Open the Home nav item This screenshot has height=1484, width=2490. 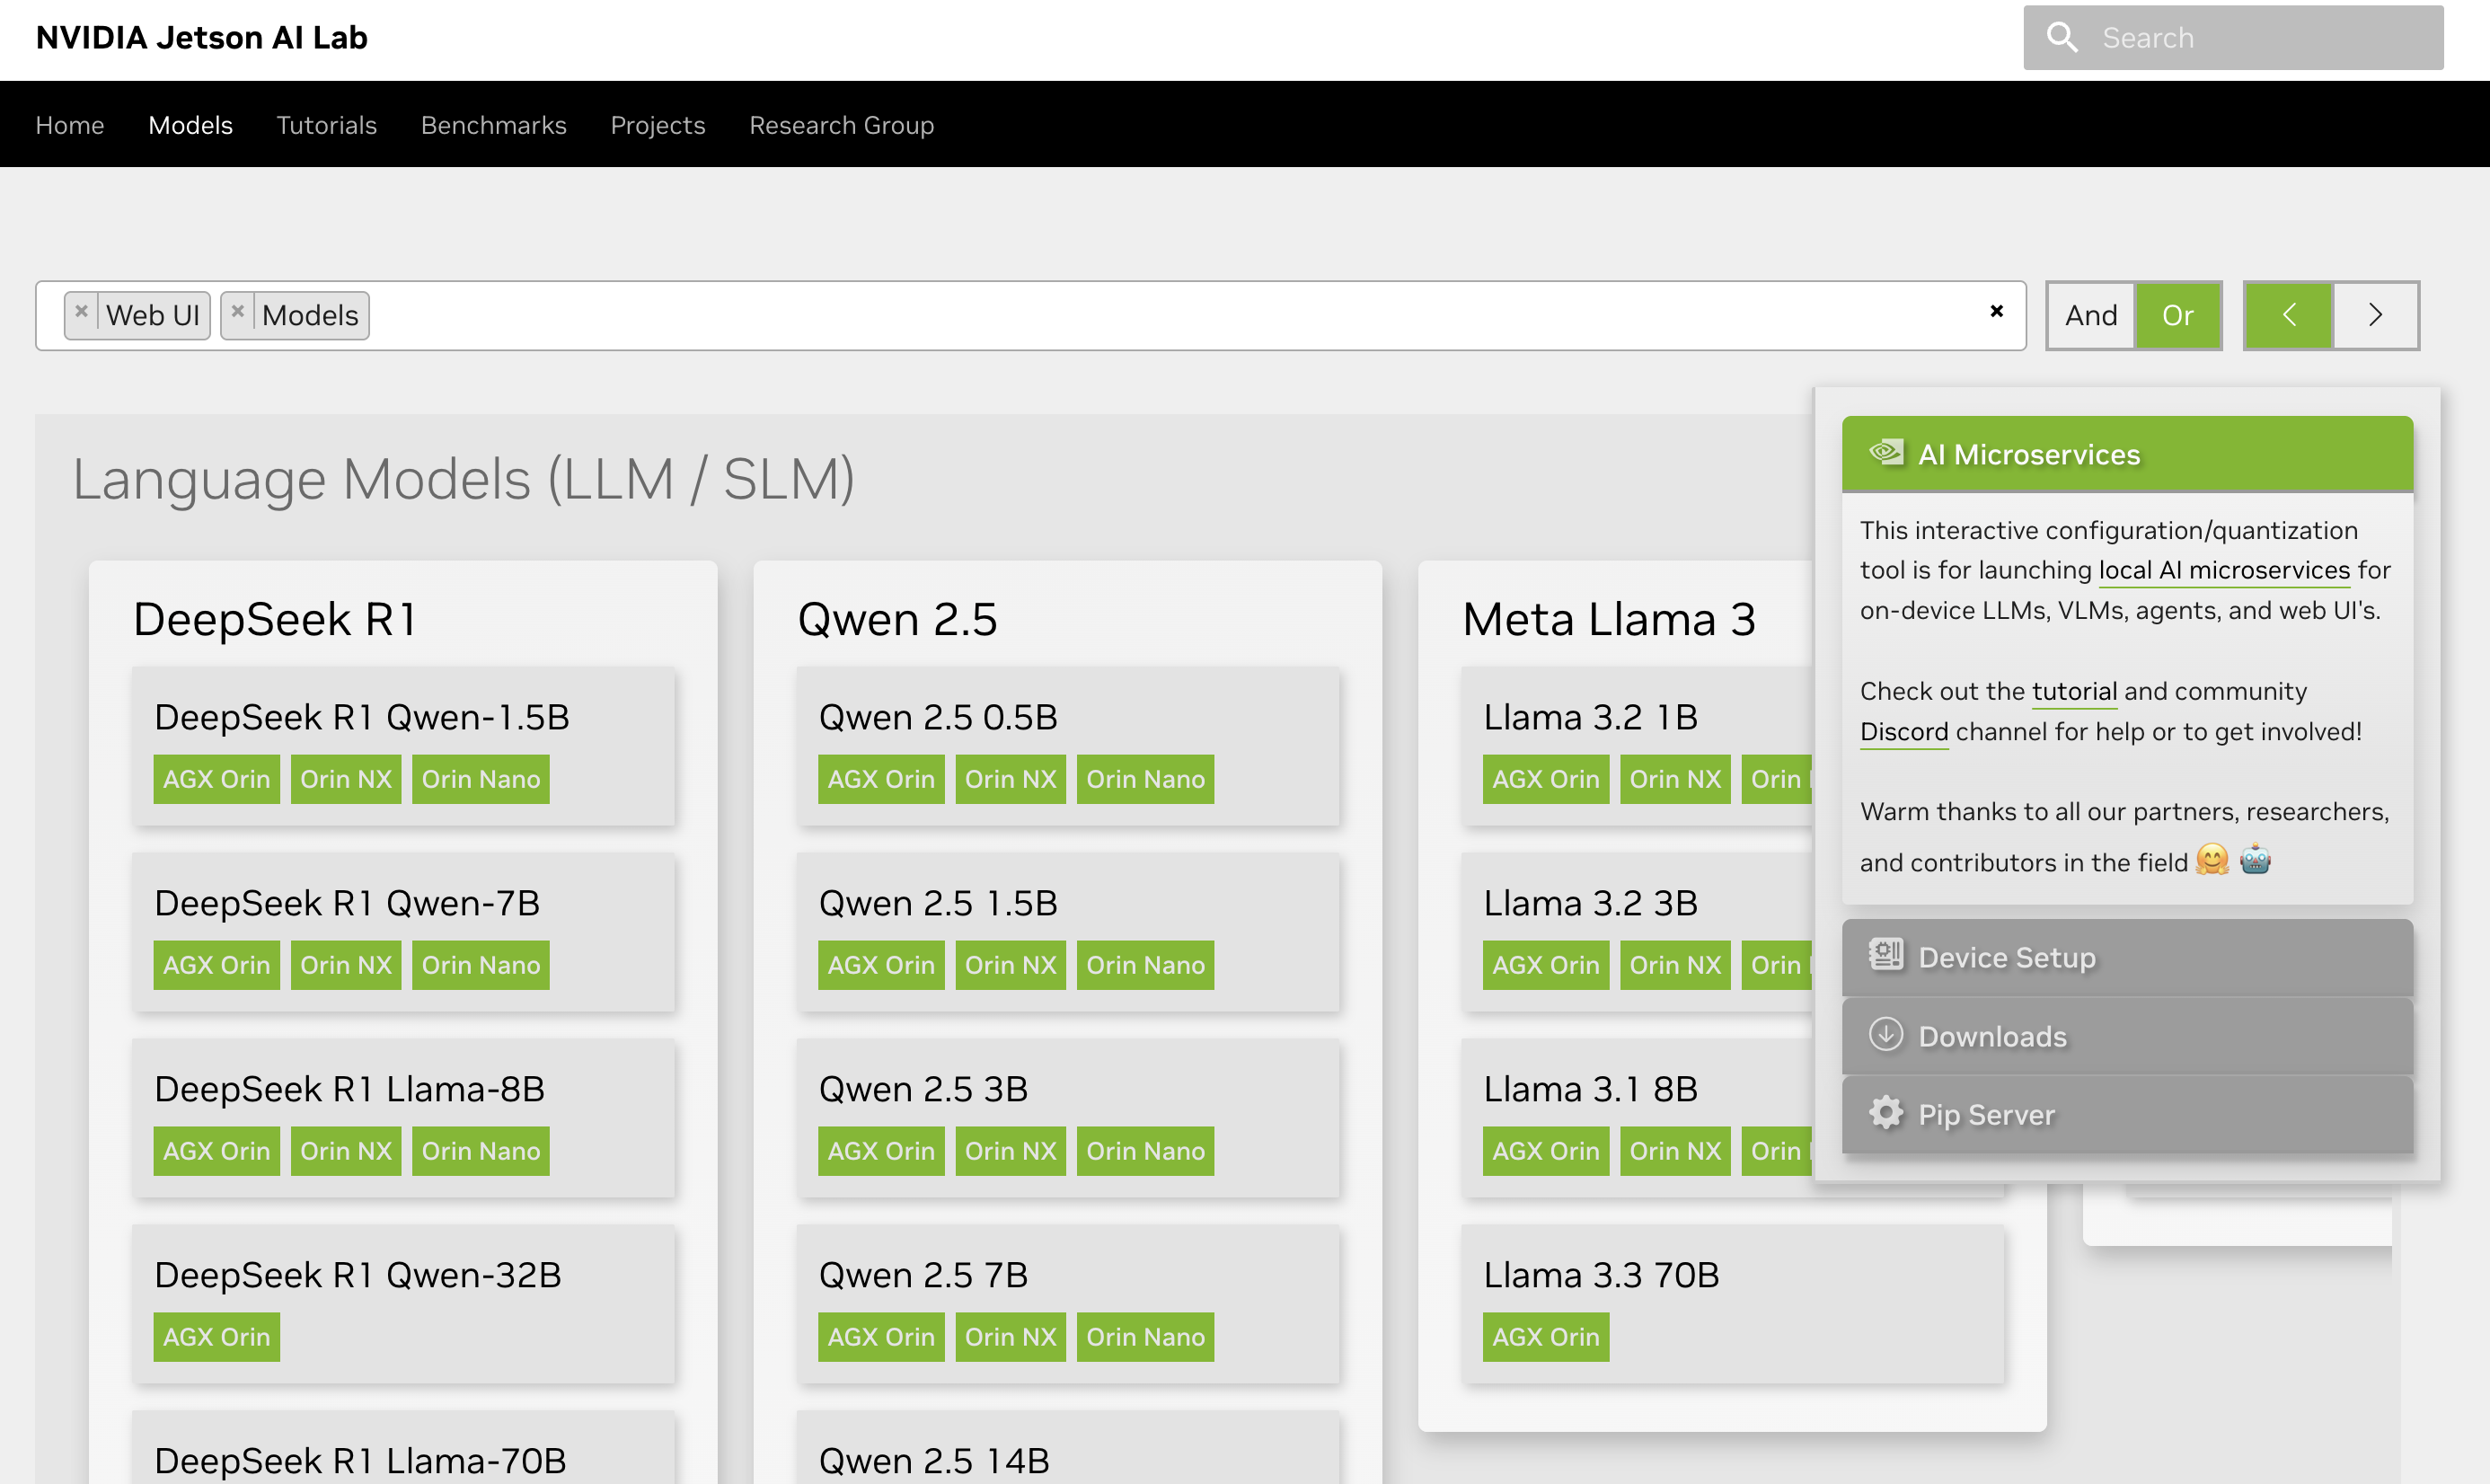pos(70,125)
